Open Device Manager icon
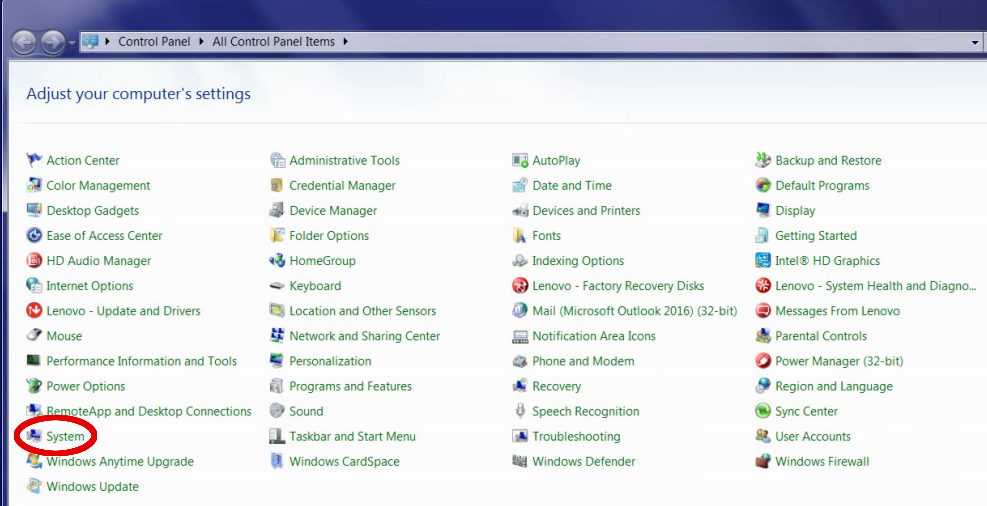This screenshot has width=987, height=506. click(x=277, y=211)
